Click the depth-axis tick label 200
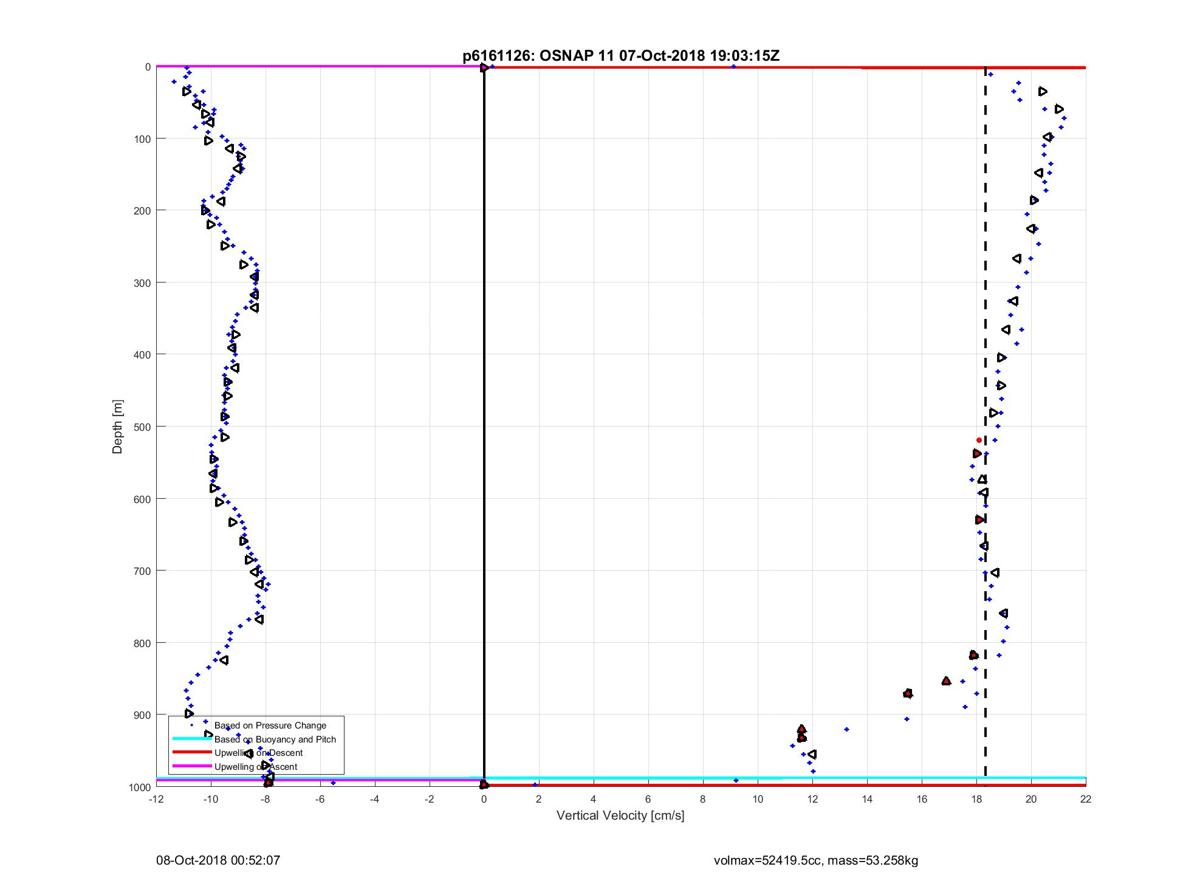The height and width of the screenshot is (885, 1200). (141, 211)
